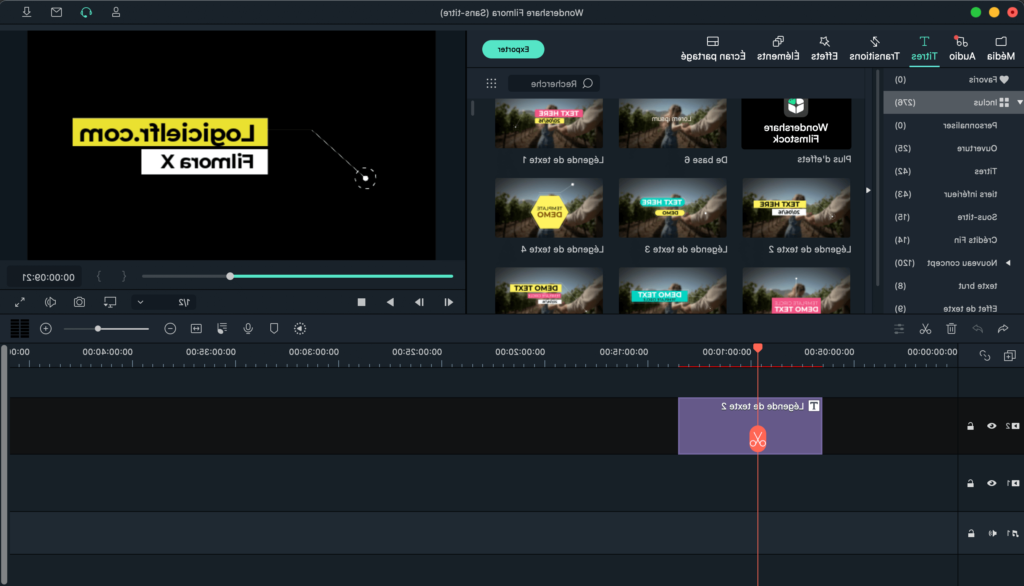This screenshot has height=586, width=1024.
Task: Mute the audio track speaker
Action: pyautogui.click(x=993, y=534)
